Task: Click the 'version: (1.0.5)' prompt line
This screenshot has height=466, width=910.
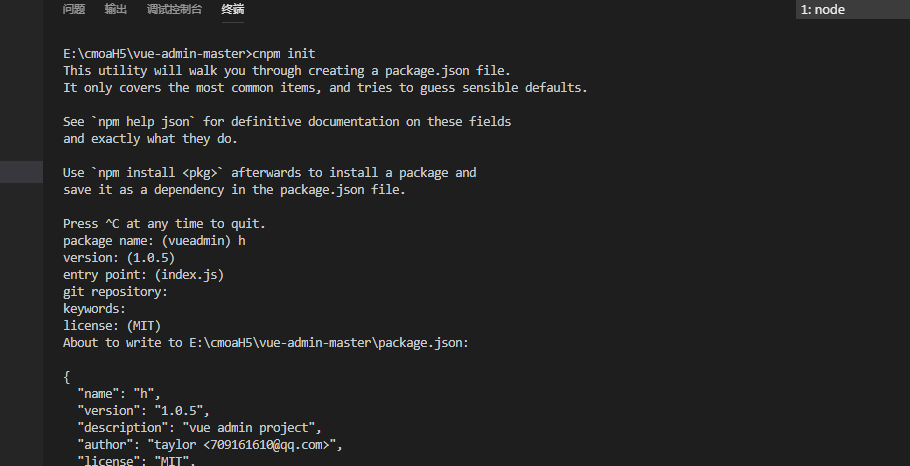Action: click(x=119, y=258)
